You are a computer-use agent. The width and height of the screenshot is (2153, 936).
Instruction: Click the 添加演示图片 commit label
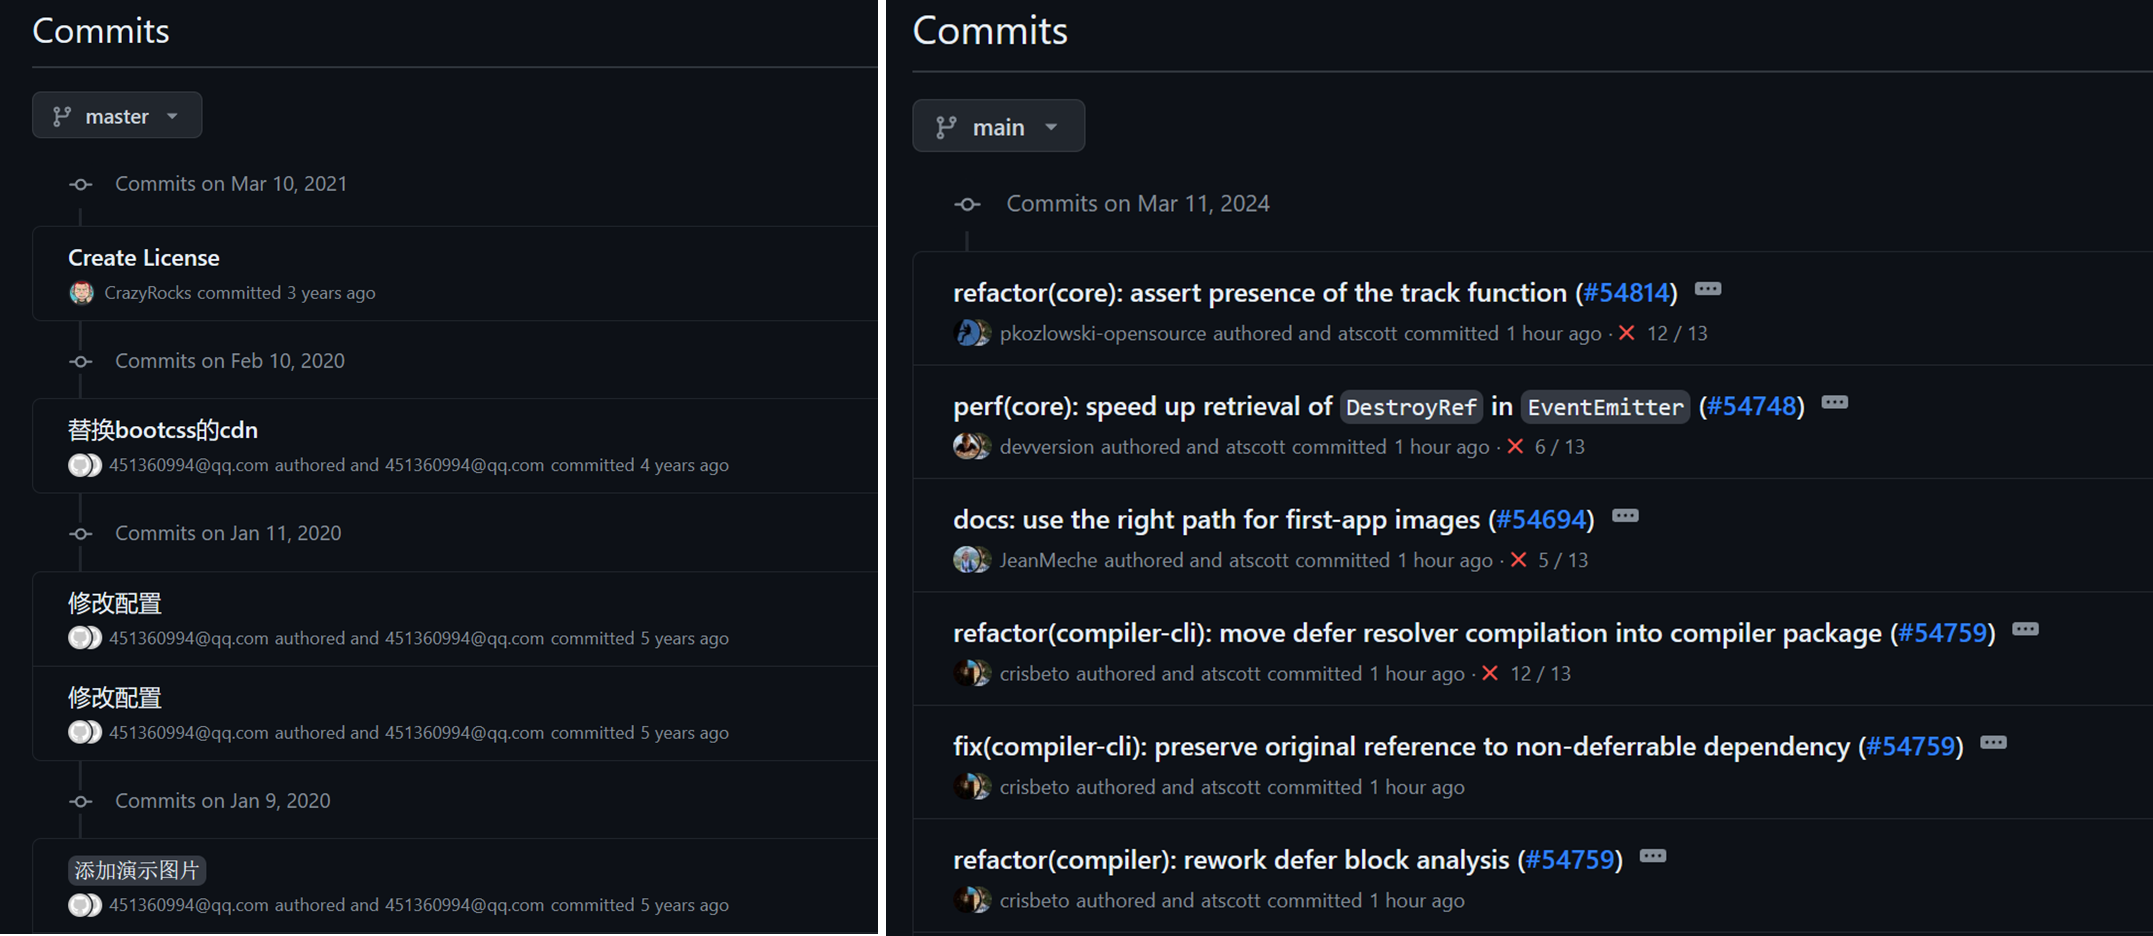click(x=136, y=869)
